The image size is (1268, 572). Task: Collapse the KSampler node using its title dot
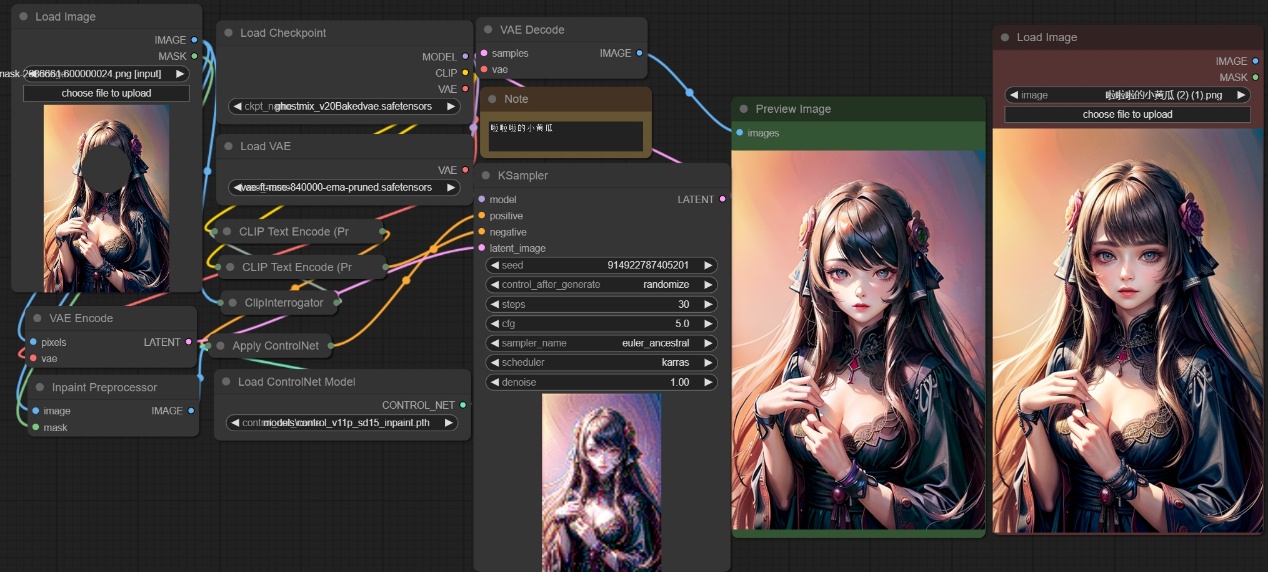(x=484, y=176)
